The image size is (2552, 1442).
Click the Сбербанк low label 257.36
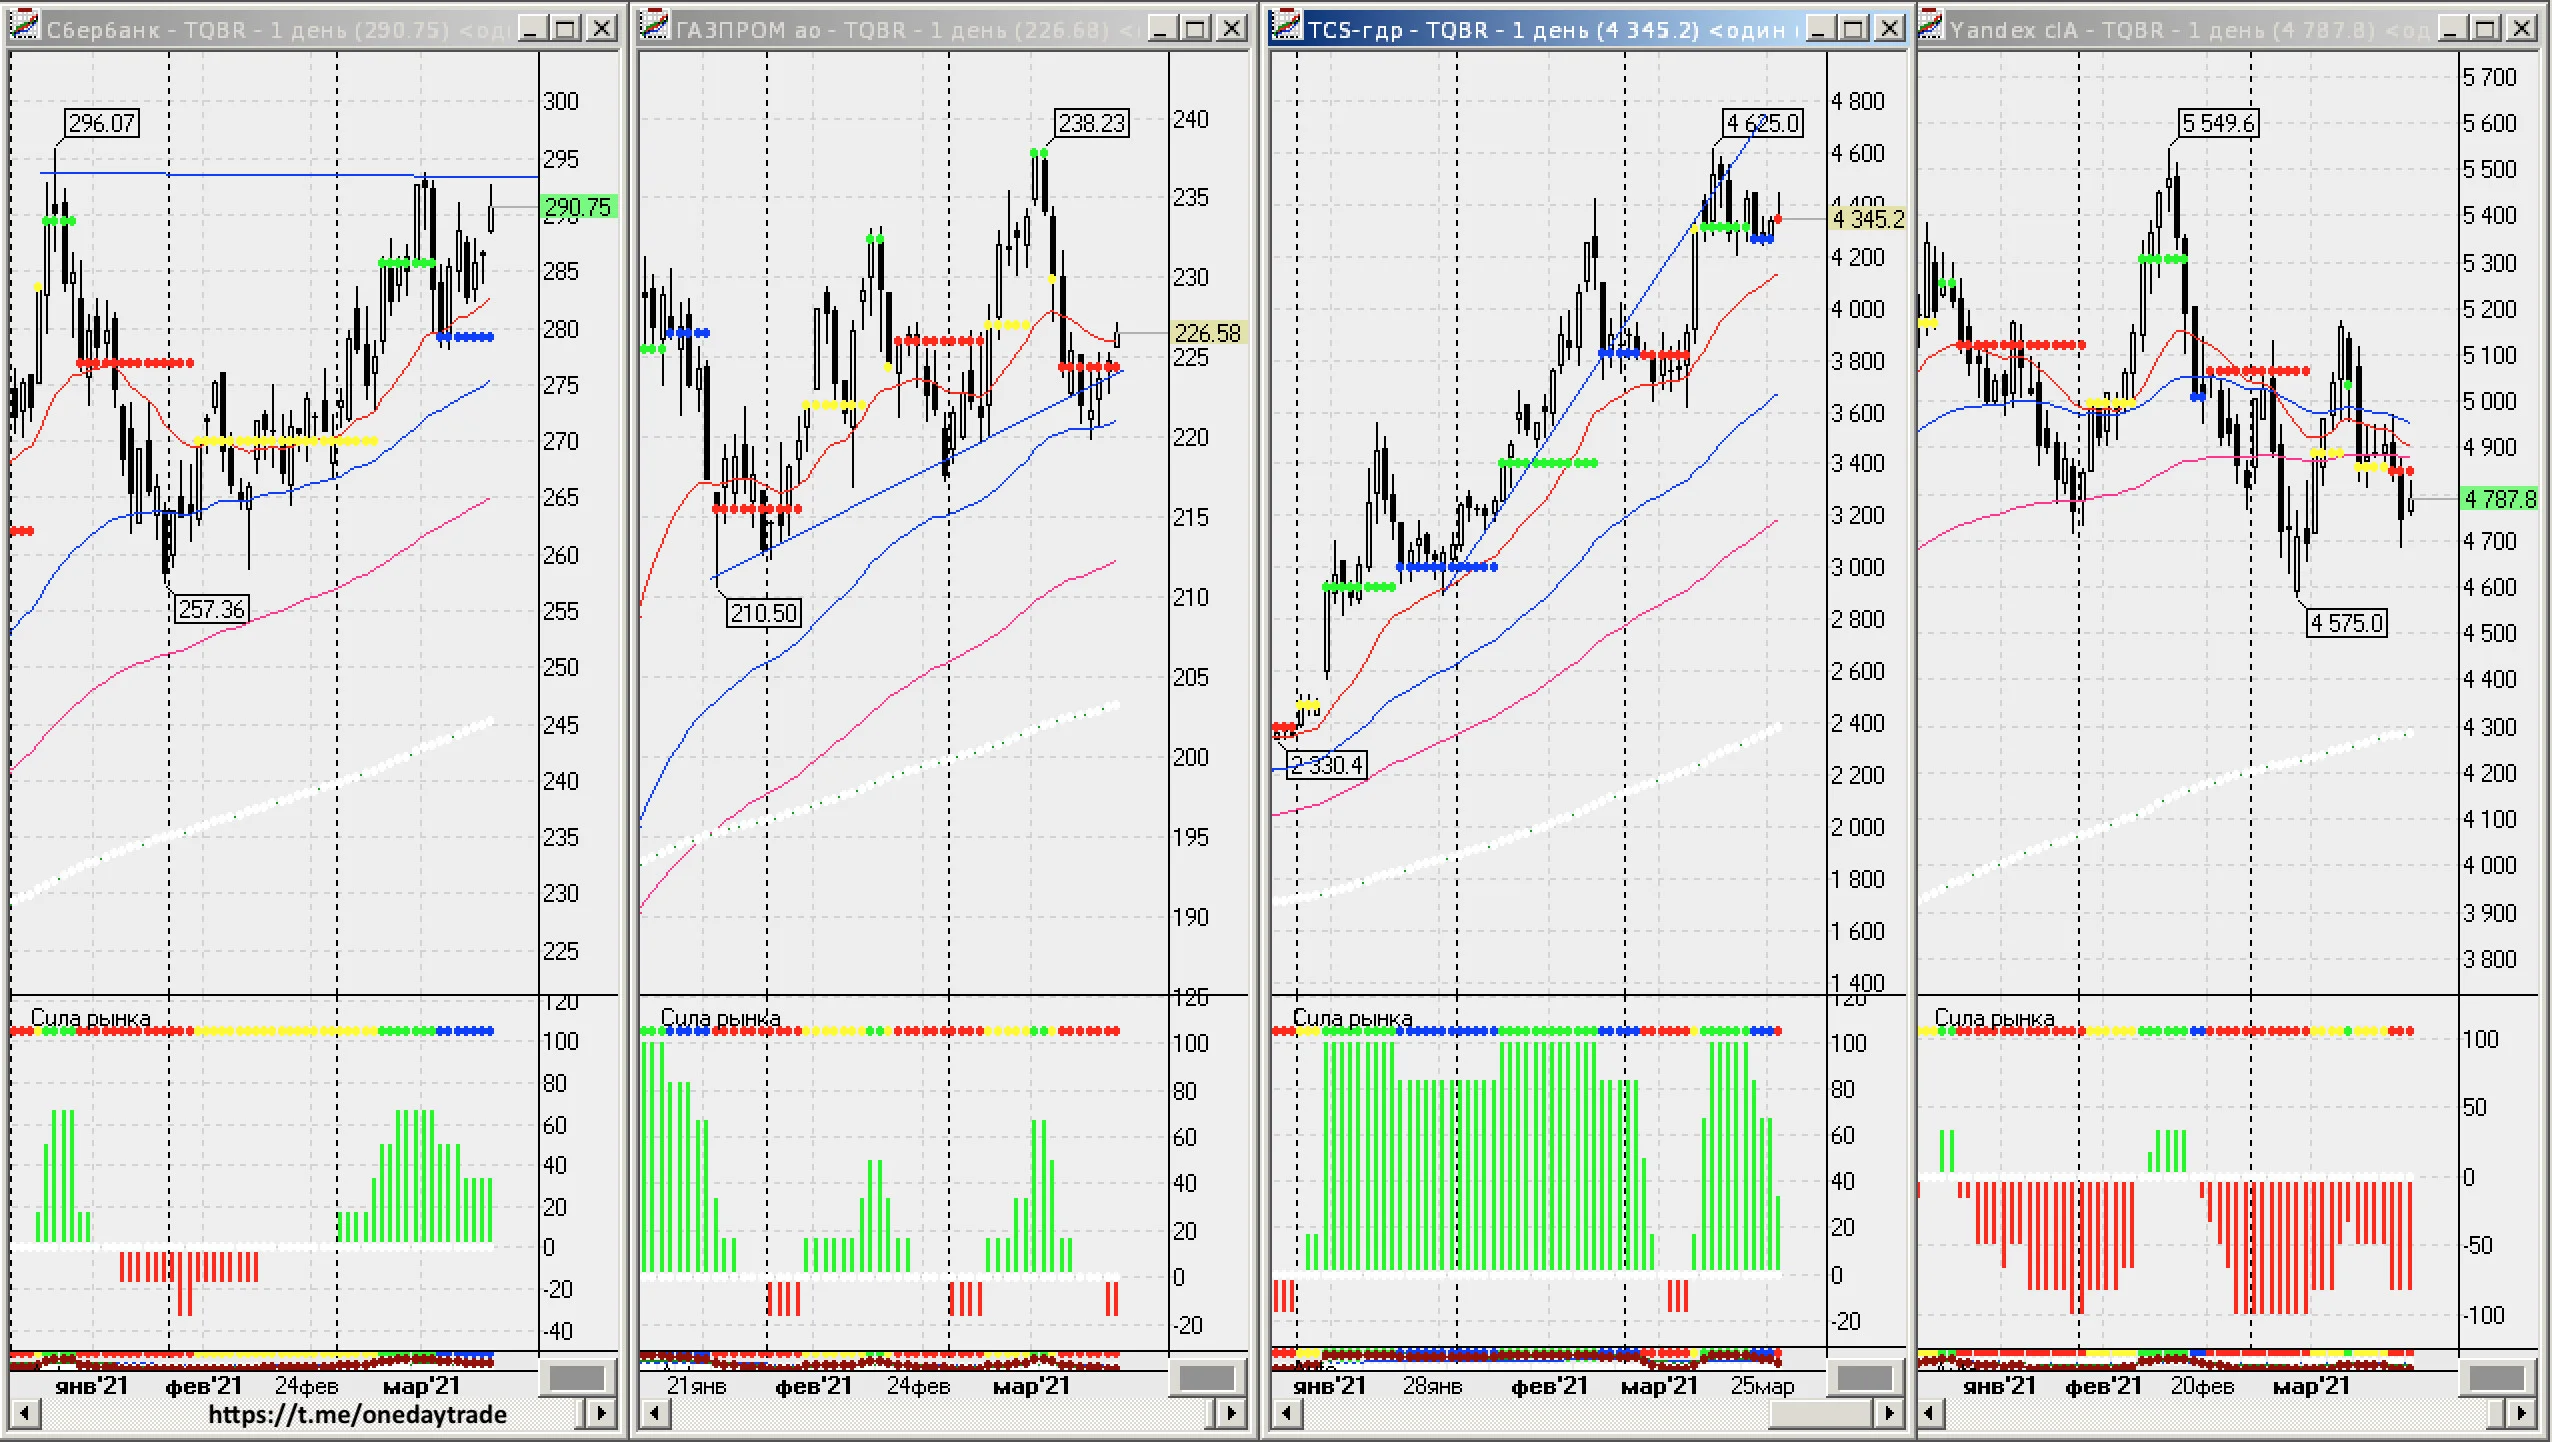(x=212, y=609)
